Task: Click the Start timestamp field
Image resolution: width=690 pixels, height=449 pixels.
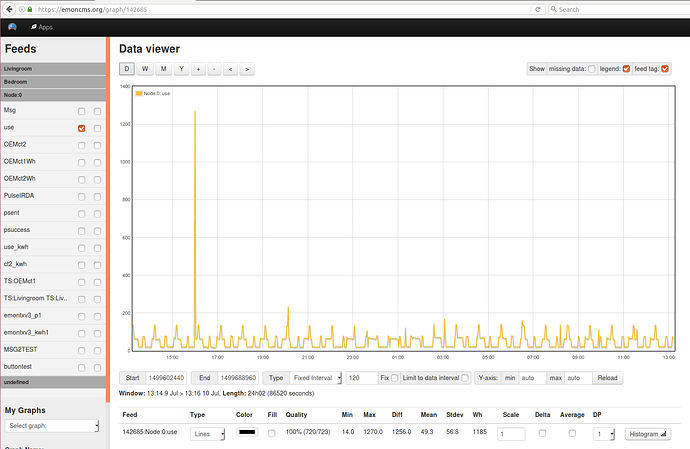Action: click(166, 378)
